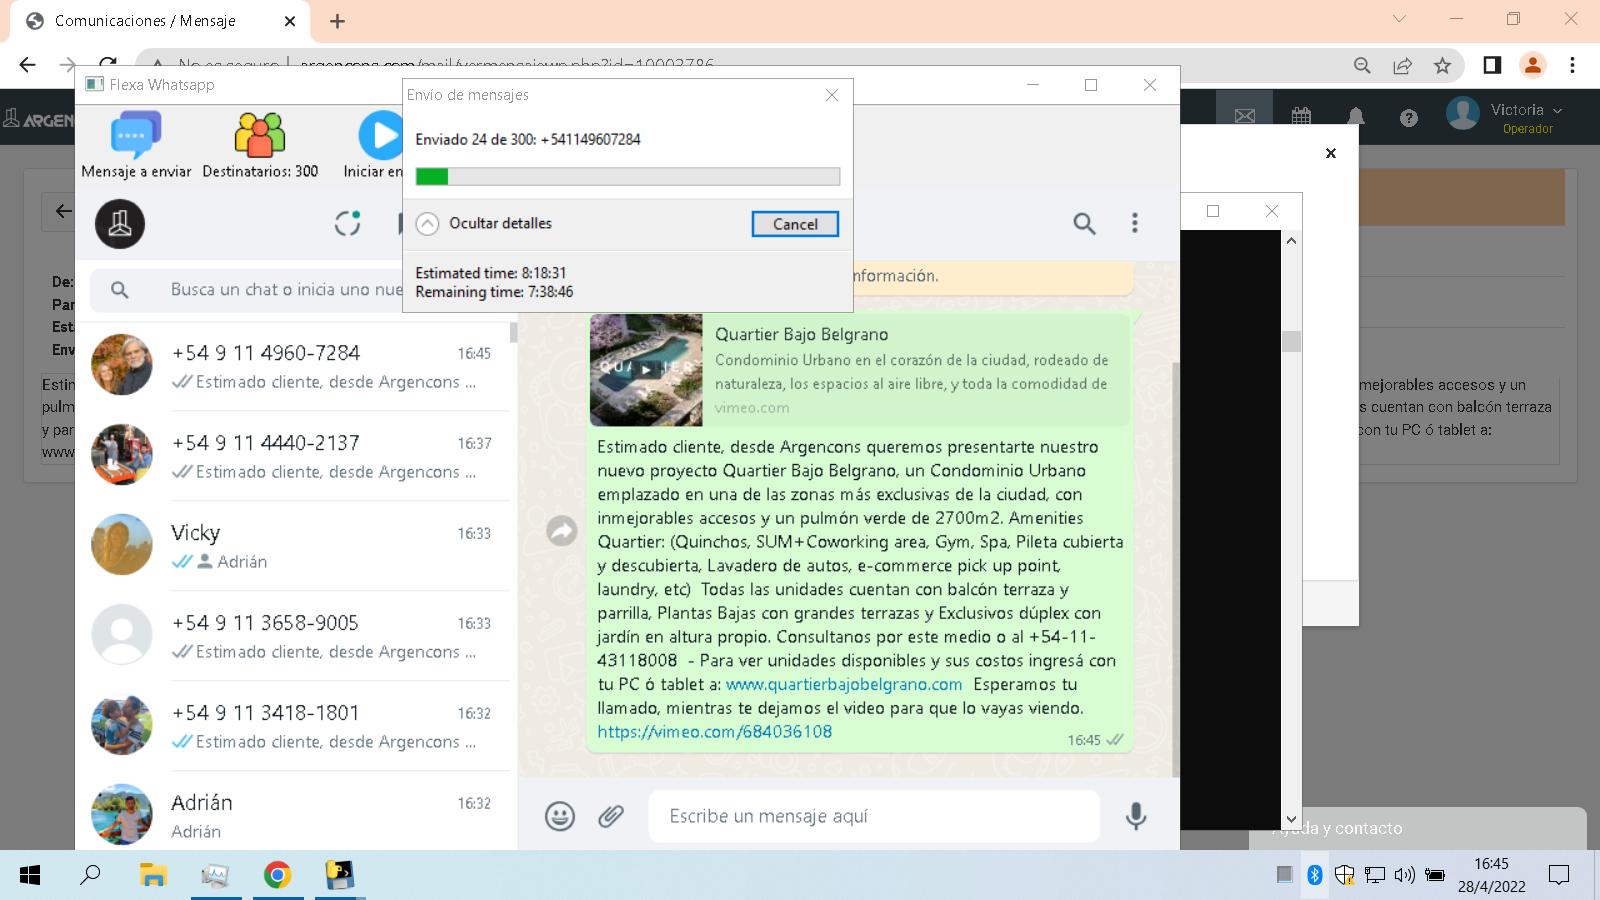
Task: Expand the Victoria Operador user menu
Action: pyautogui.click(x=1505, y=115)
